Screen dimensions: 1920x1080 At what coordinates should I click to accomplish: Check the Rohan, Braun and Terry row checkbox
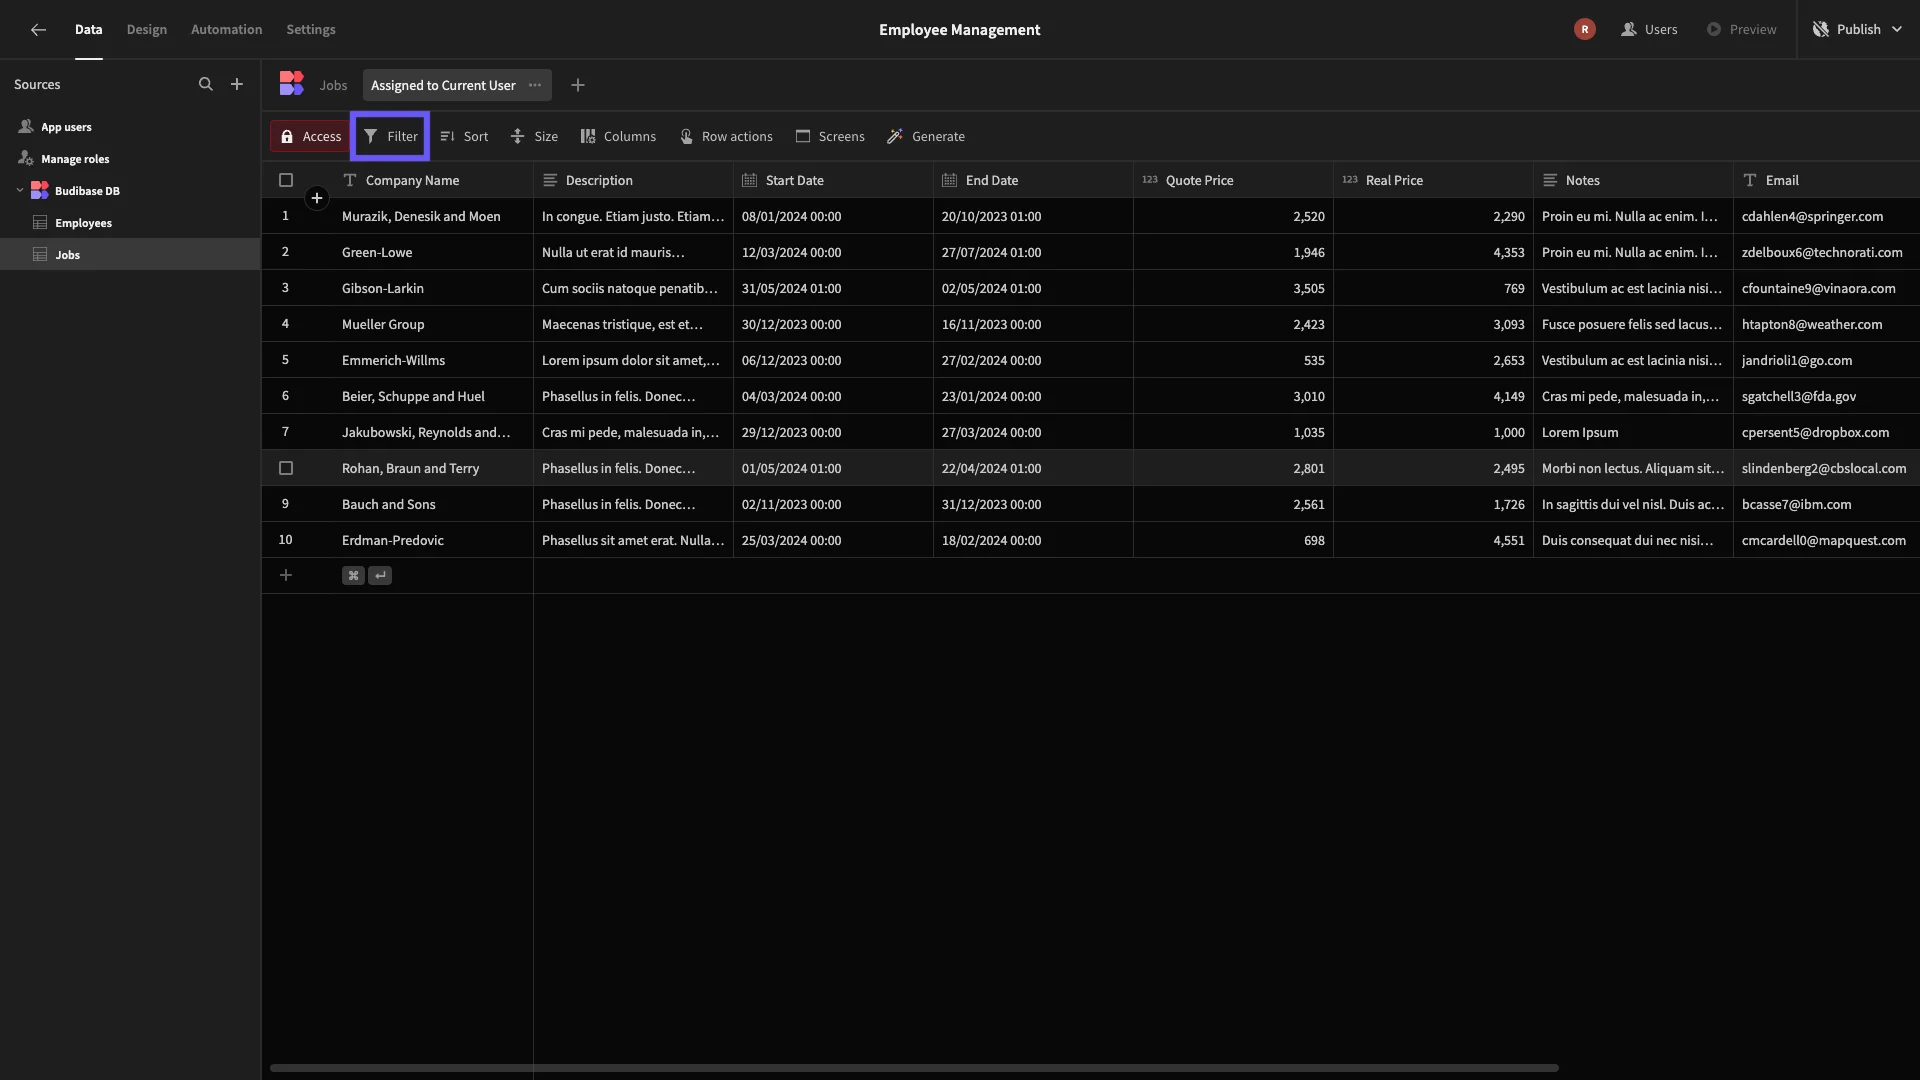[286, 468]
